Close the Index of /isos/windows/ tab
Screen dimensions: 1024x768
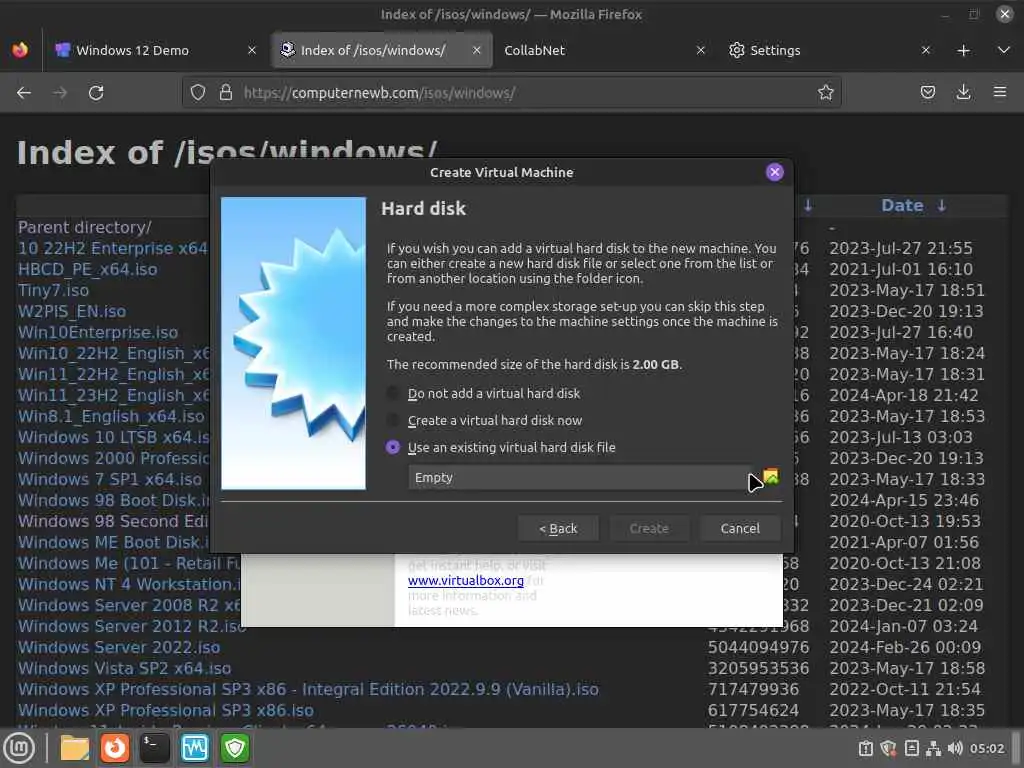[x=477, y=50]
